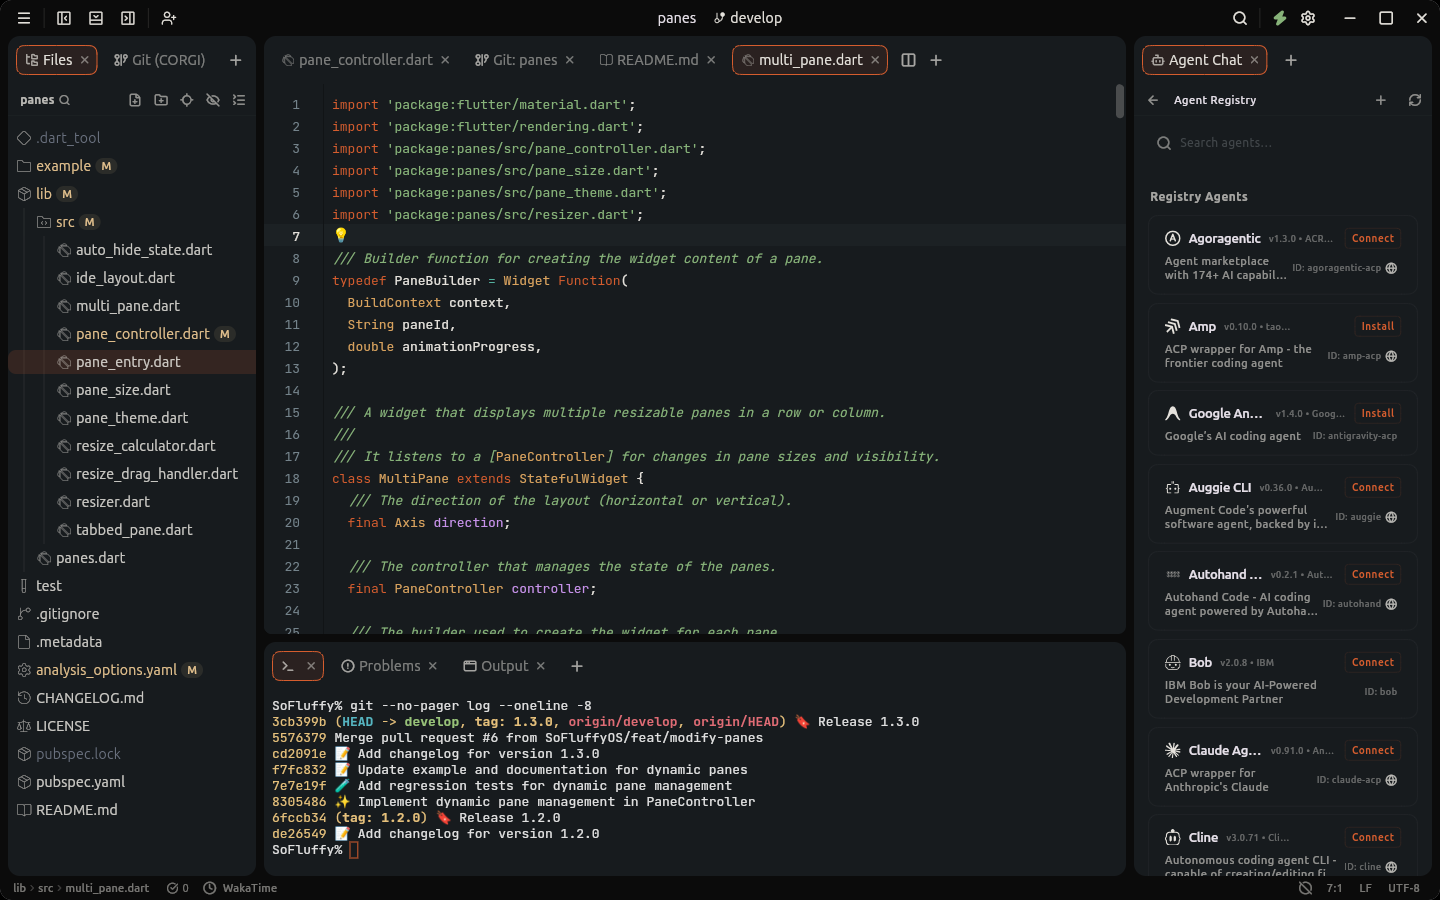Image resolution: width=1440 pixels, height=900 pixels.
Task: Connect the Agoragentic agent
Action: pos(1373,238)
